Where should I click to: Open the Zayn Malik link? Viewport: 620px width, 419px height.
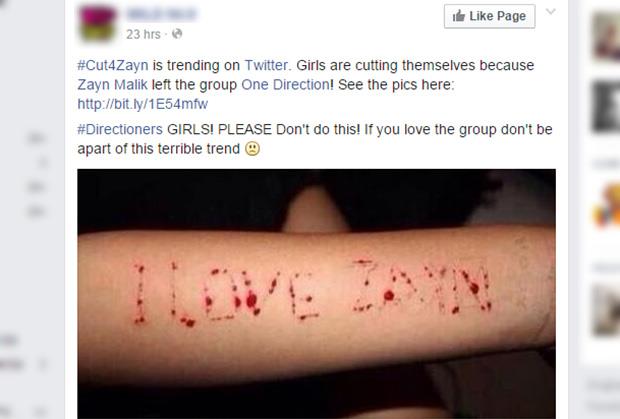tap(112, 85)
